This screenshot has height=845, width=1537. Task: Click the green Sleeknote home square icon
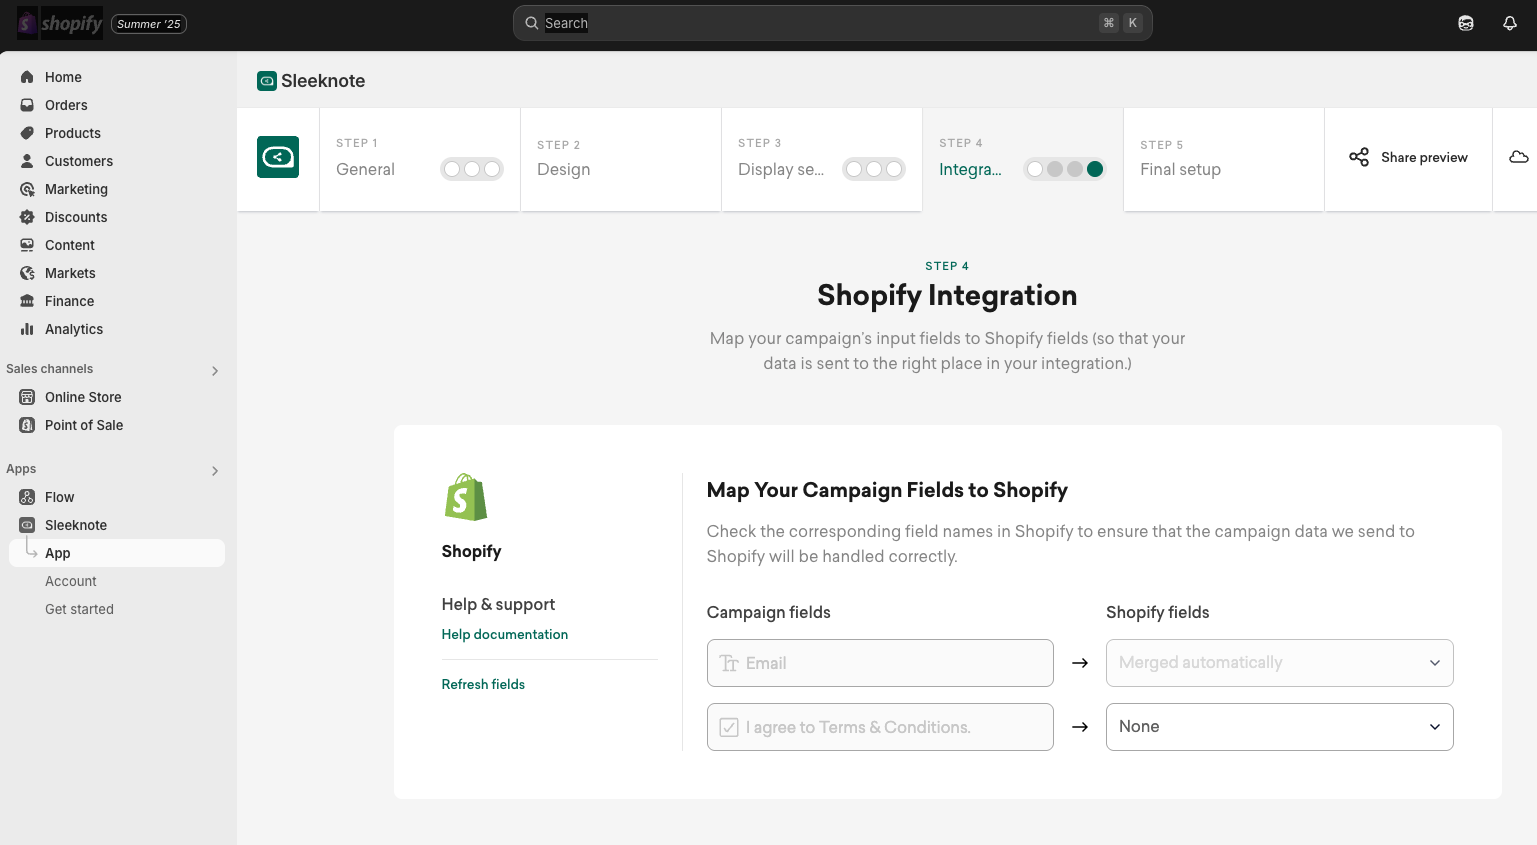point(278,157)
